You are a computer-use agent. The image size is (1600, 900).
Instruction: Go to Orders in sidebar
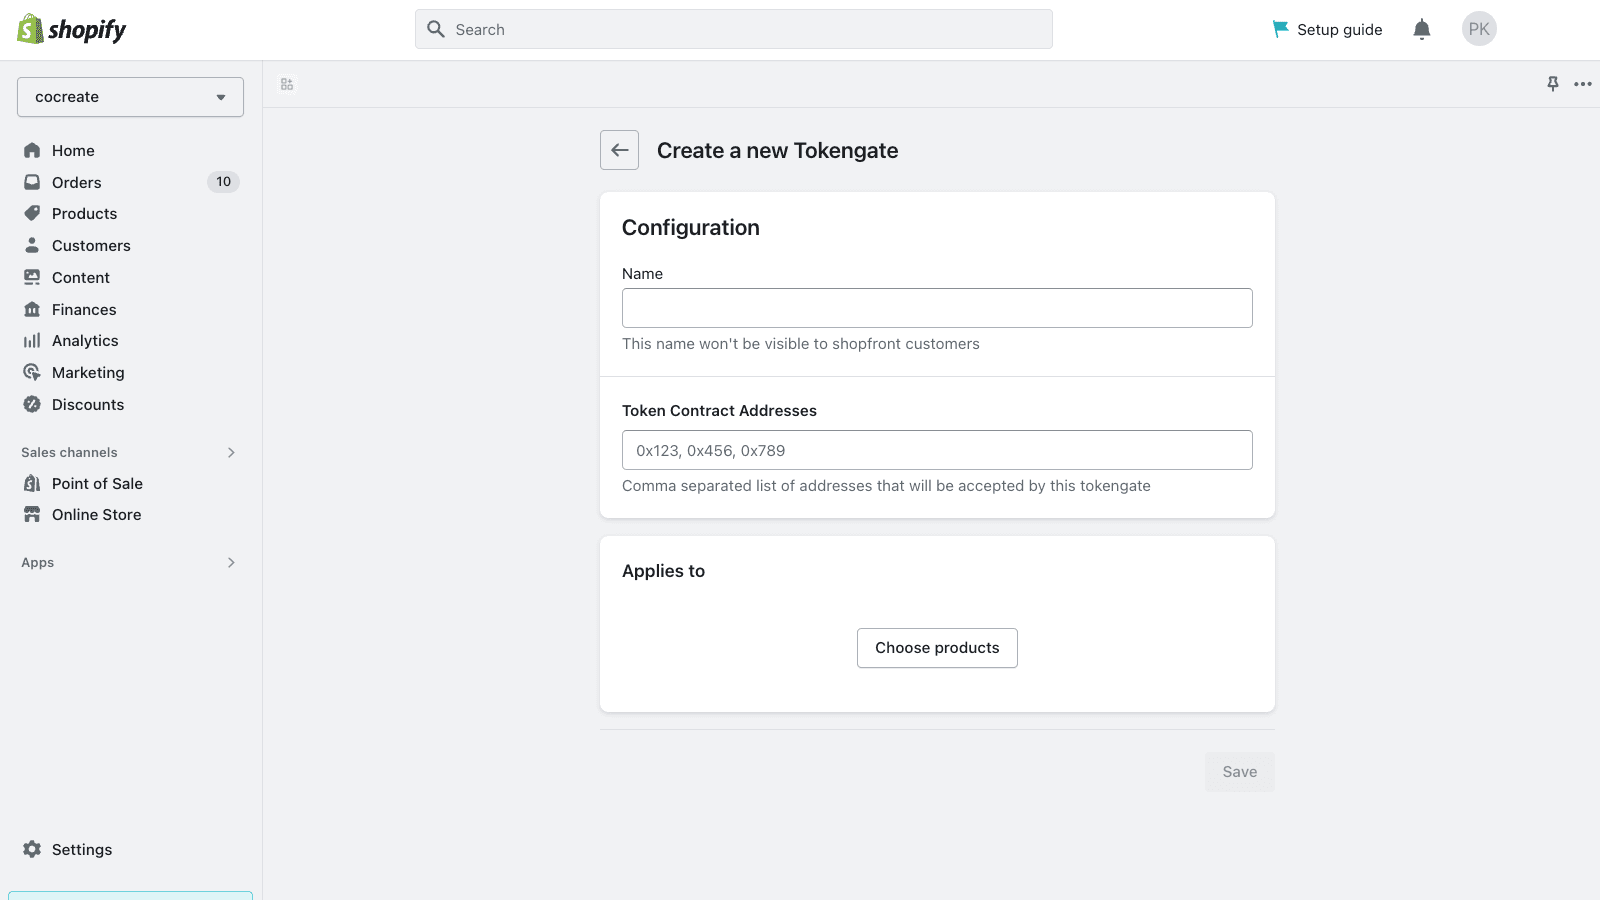(77, 182)
